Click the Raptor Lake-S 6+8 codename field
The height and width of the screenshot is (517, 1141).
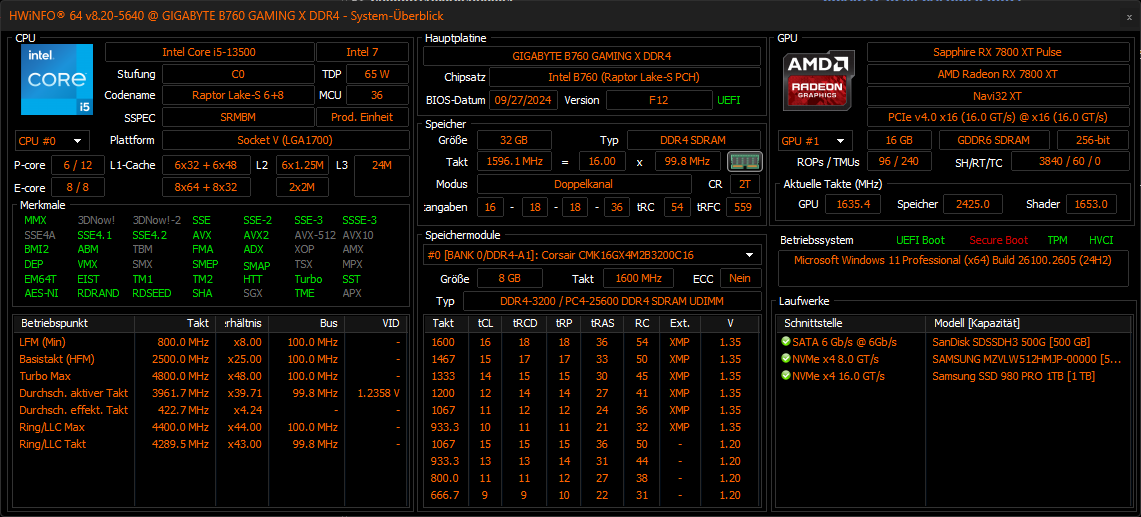(239, 95)
